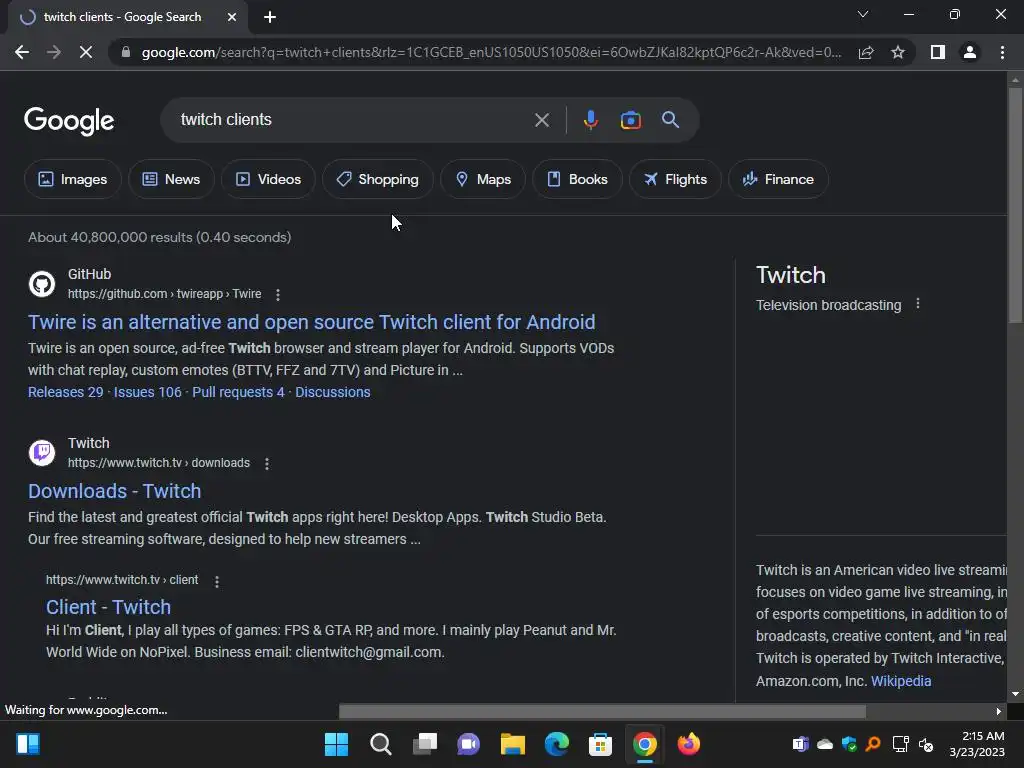This screenshot has width=1024, height=768.
Task: Switch to Shopping results
Action: tap(377, 179)
